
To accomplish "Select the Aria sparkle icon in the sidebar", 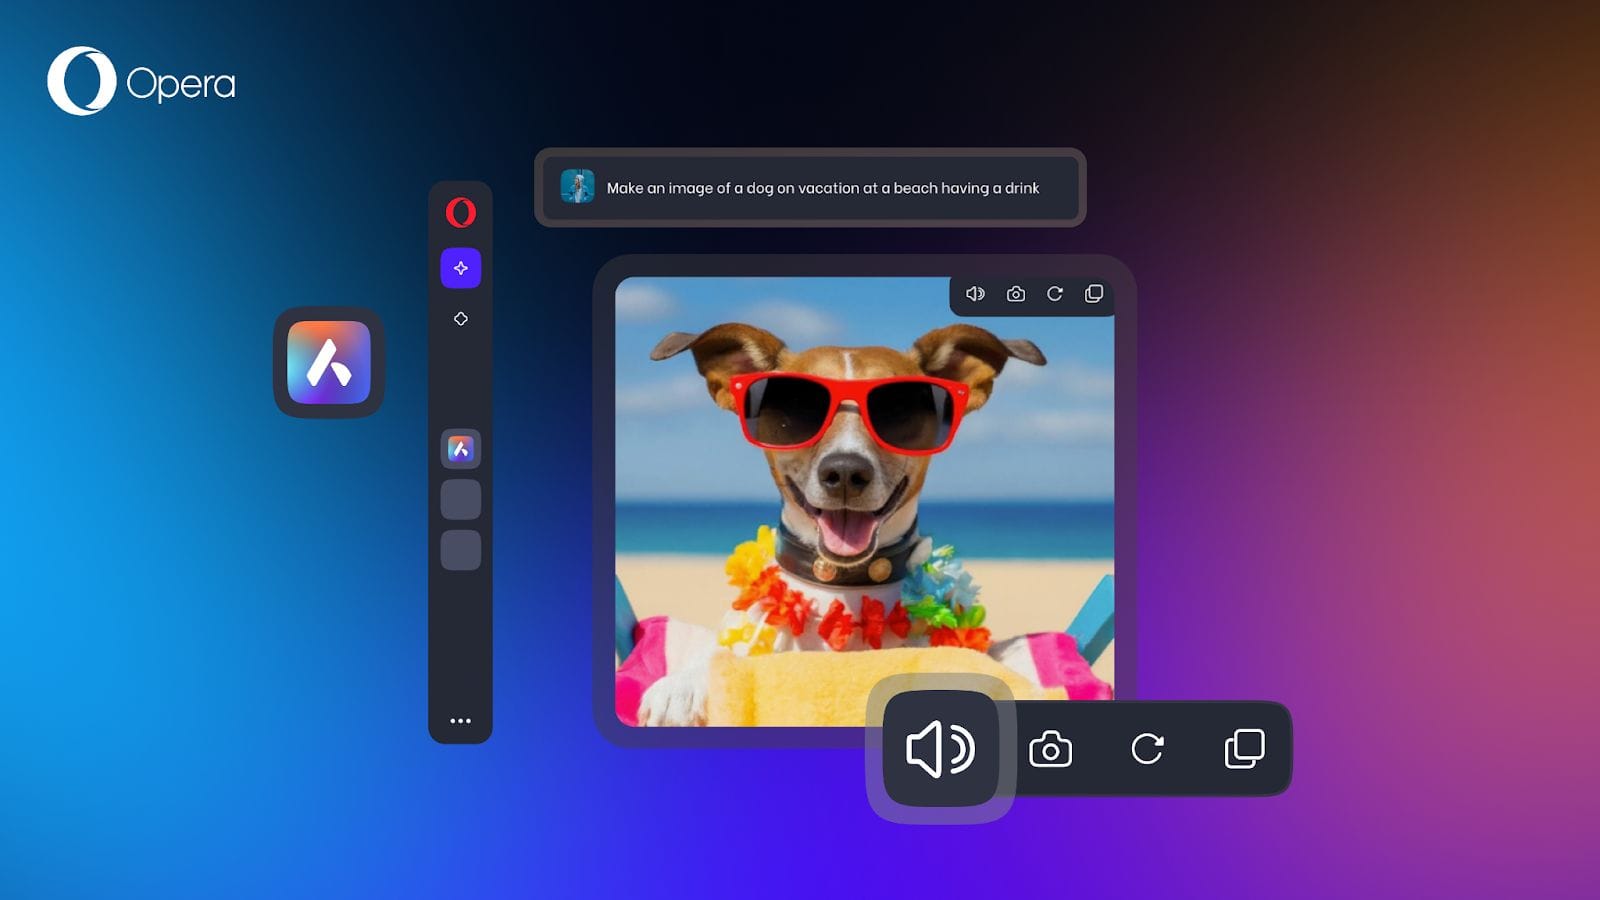I will (460, 267).
